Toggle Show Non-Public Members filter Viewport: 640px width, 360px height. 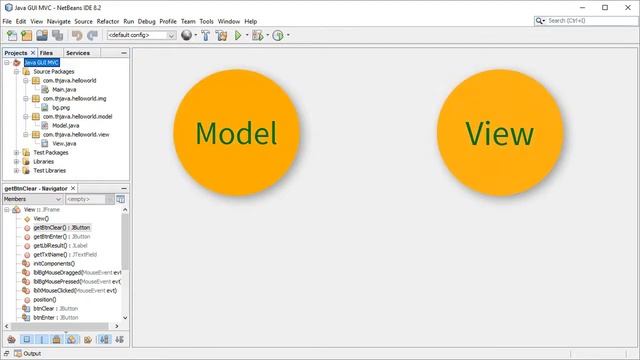click(57, 339)
